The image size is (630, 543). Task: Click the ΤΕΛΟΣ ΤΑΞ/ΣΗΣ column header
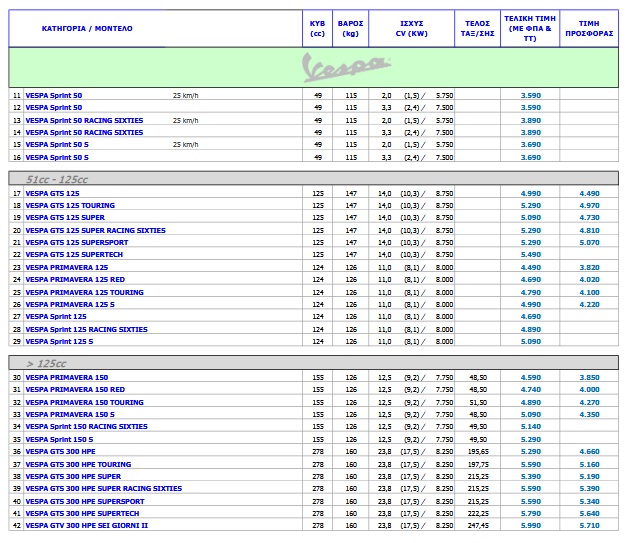(x=477, y=29)
